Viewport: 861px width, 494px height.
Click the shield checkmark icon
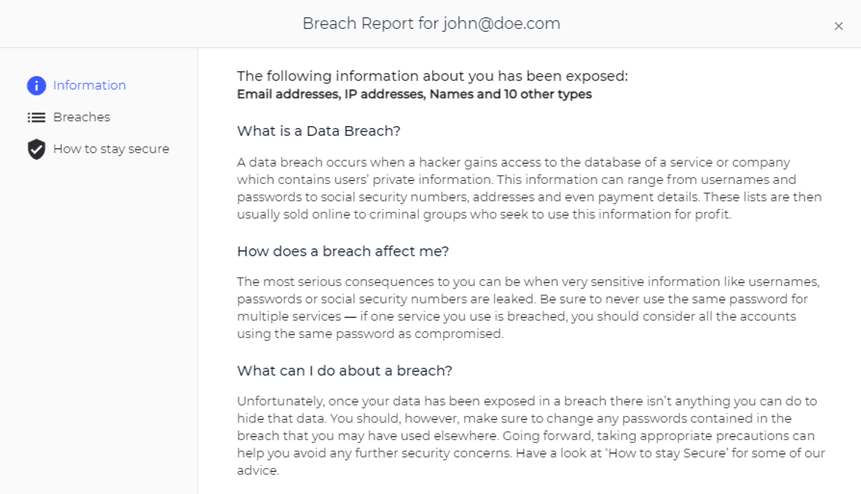pos(37,150)
